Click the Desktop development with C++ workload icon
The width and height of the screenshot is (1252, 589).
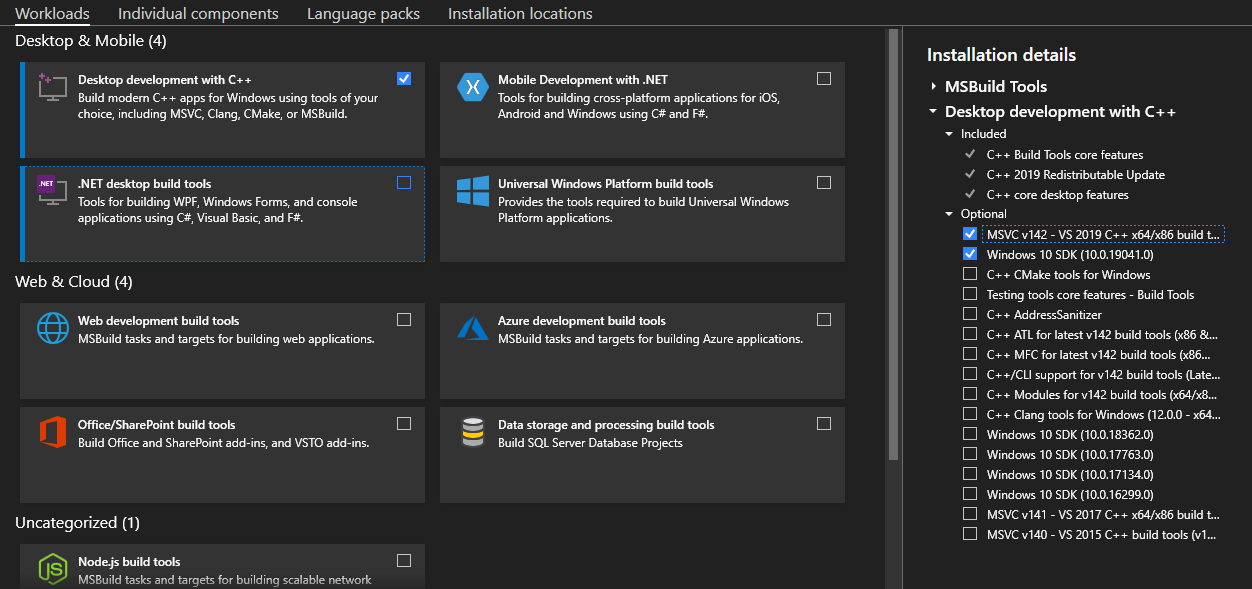52,86
